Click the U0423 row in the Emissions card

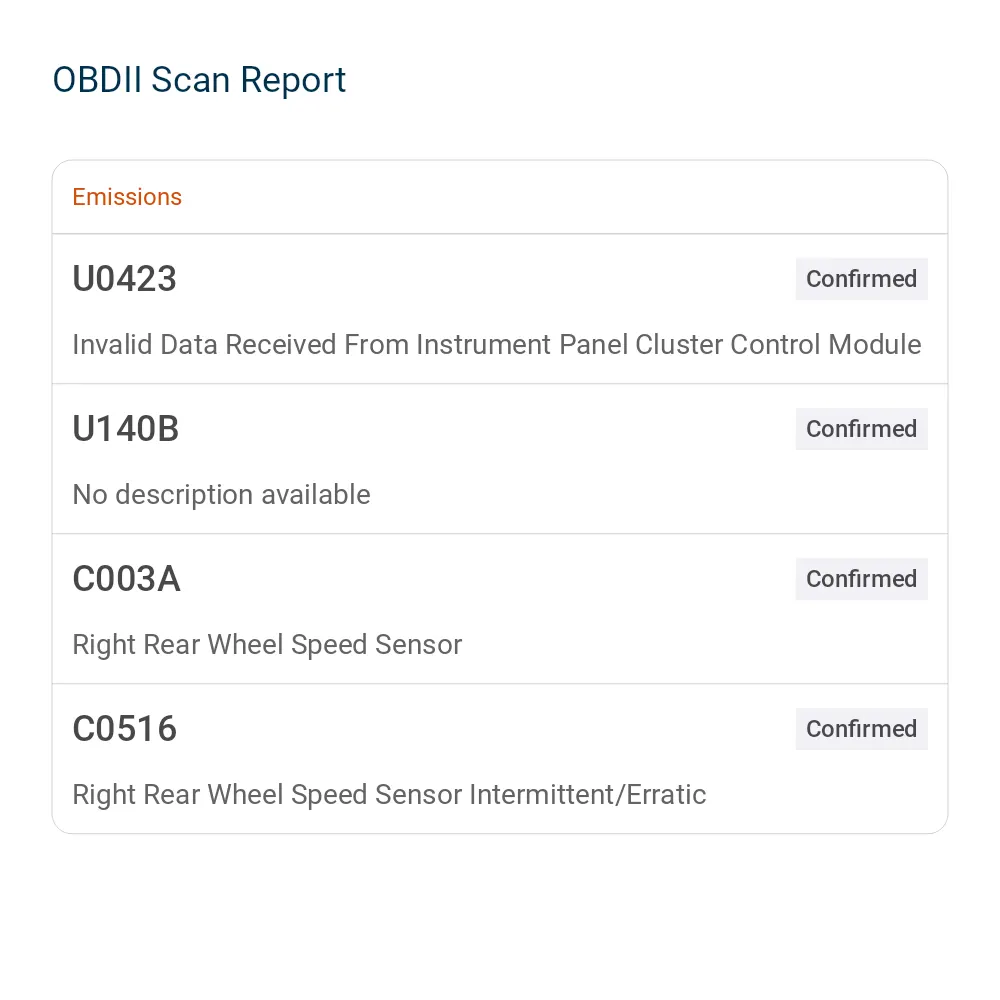[500, 309]
